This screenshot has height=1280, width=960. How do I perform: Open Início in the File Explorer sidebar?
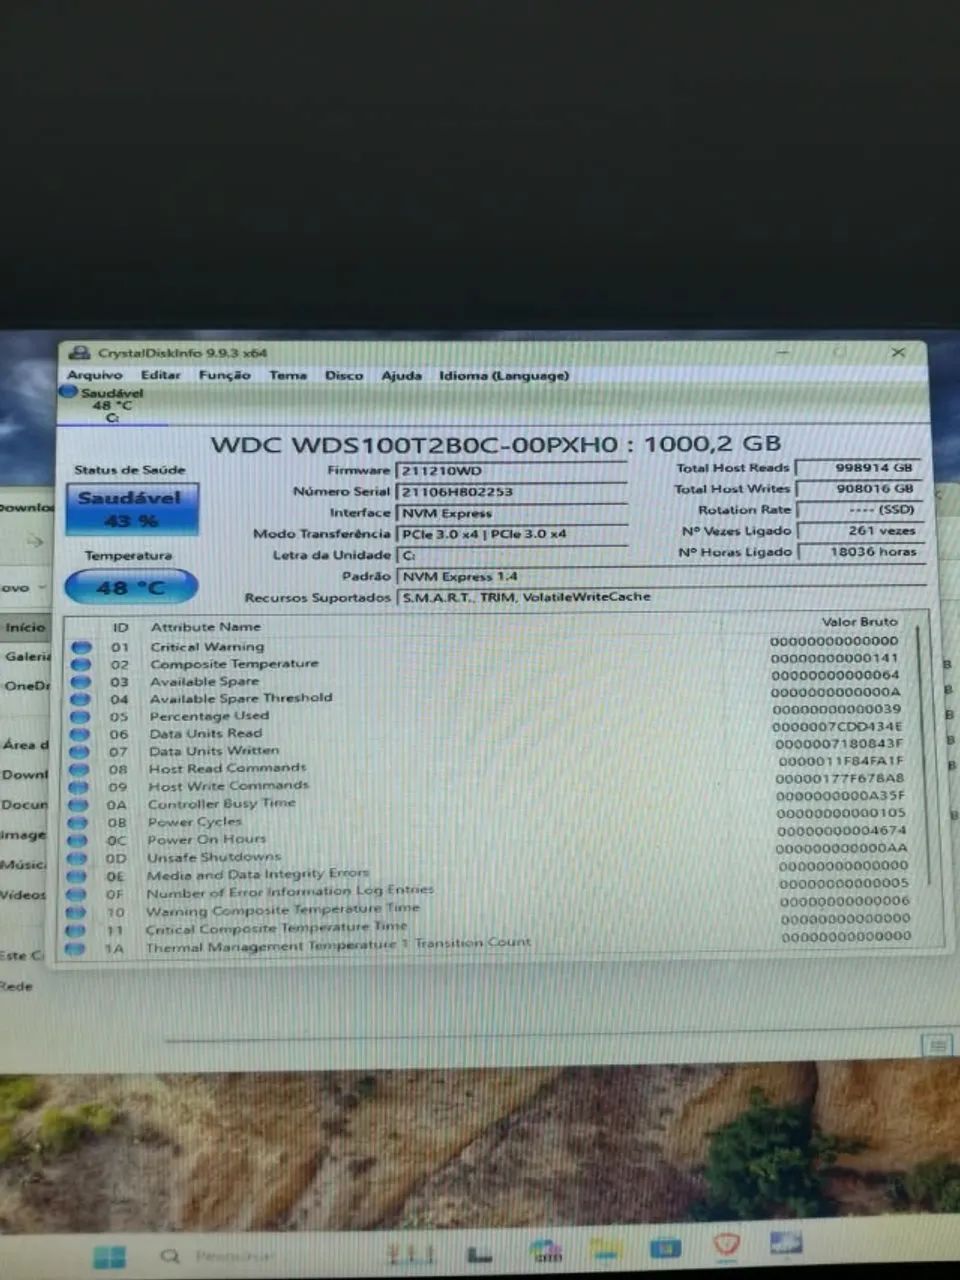[25, 627]
